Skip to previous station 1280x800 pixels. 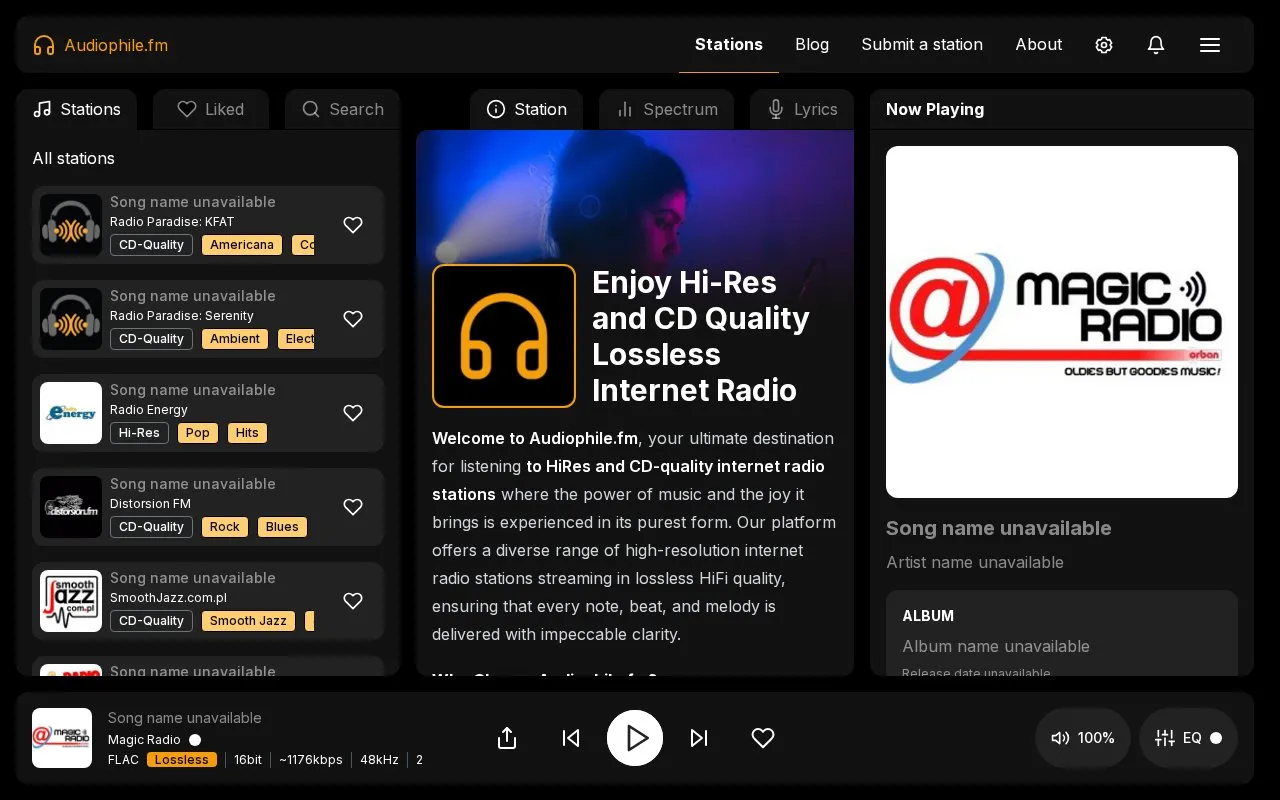click(x=571, y=738)
